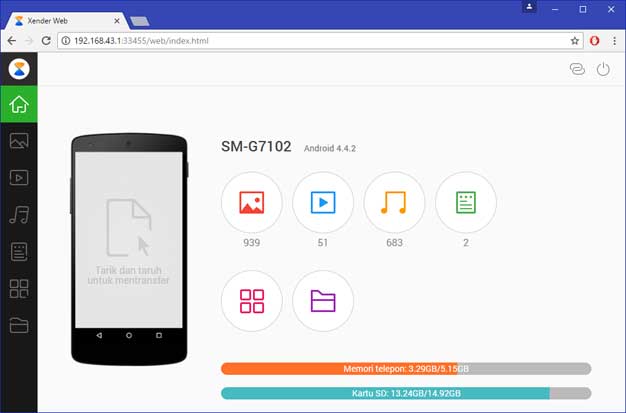This screenshot has width=626, height=413.
Task: Open the Documents section in sidebar
Action: [19, 252]
